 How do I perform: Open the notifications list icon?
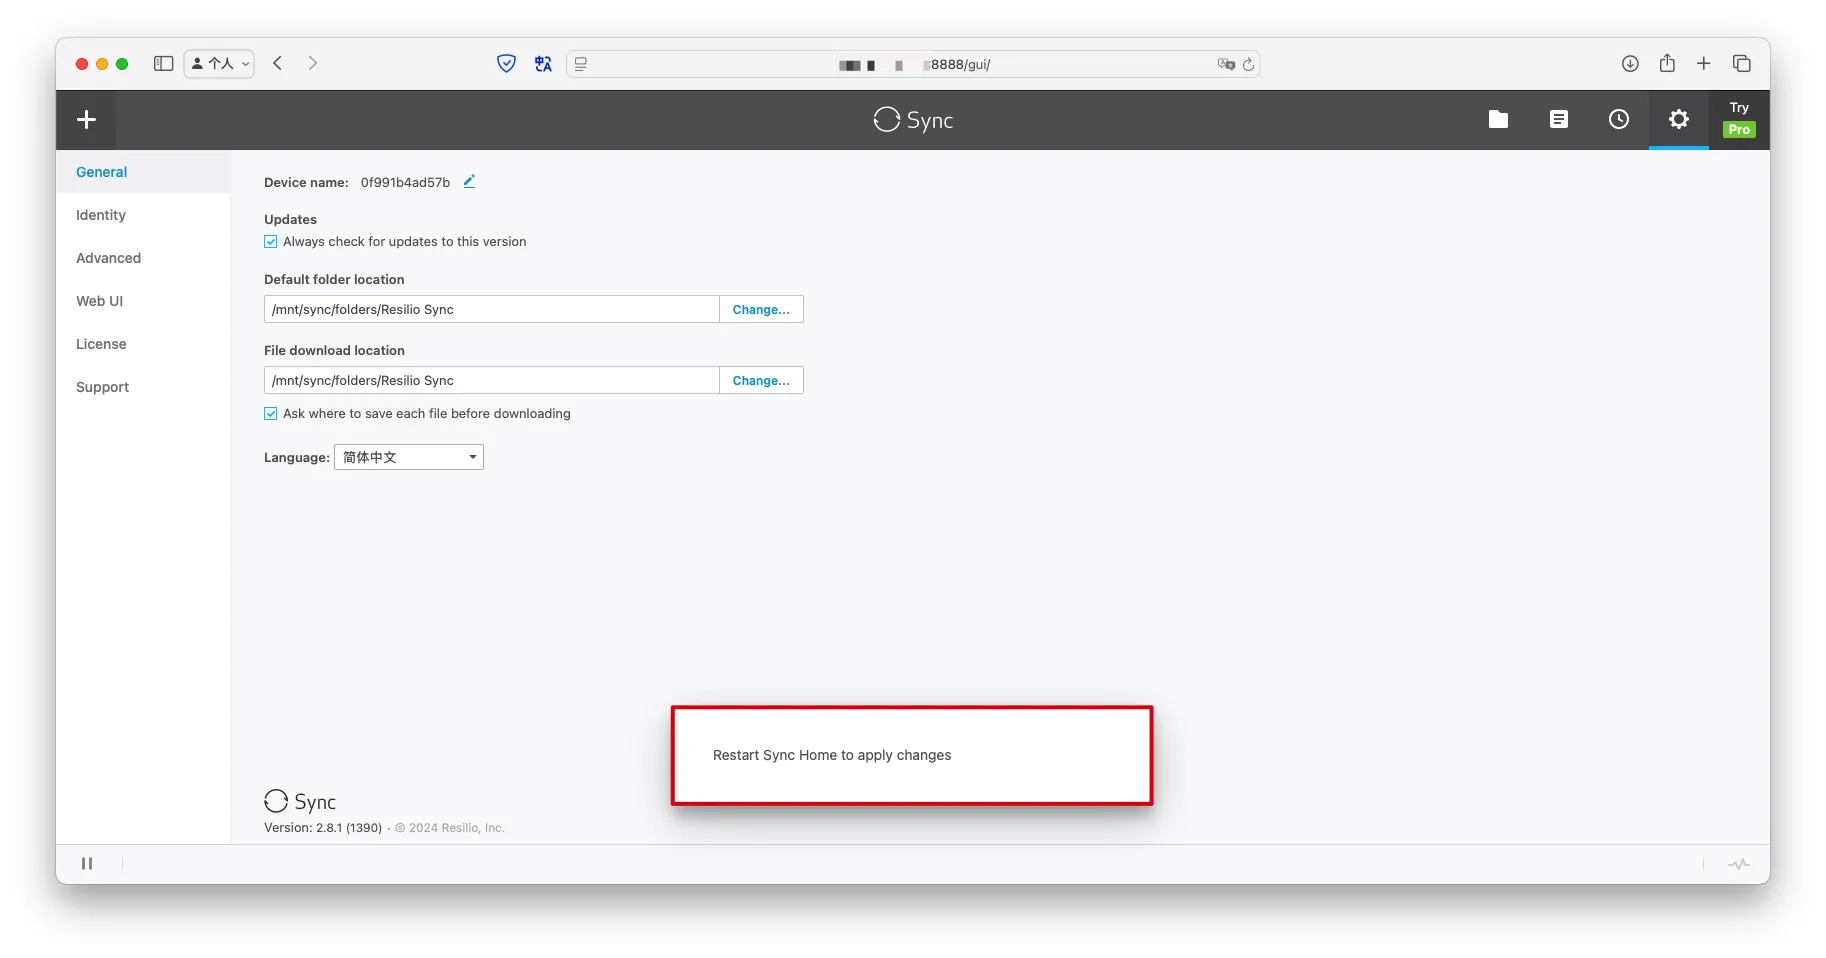tap(1558, 120)
